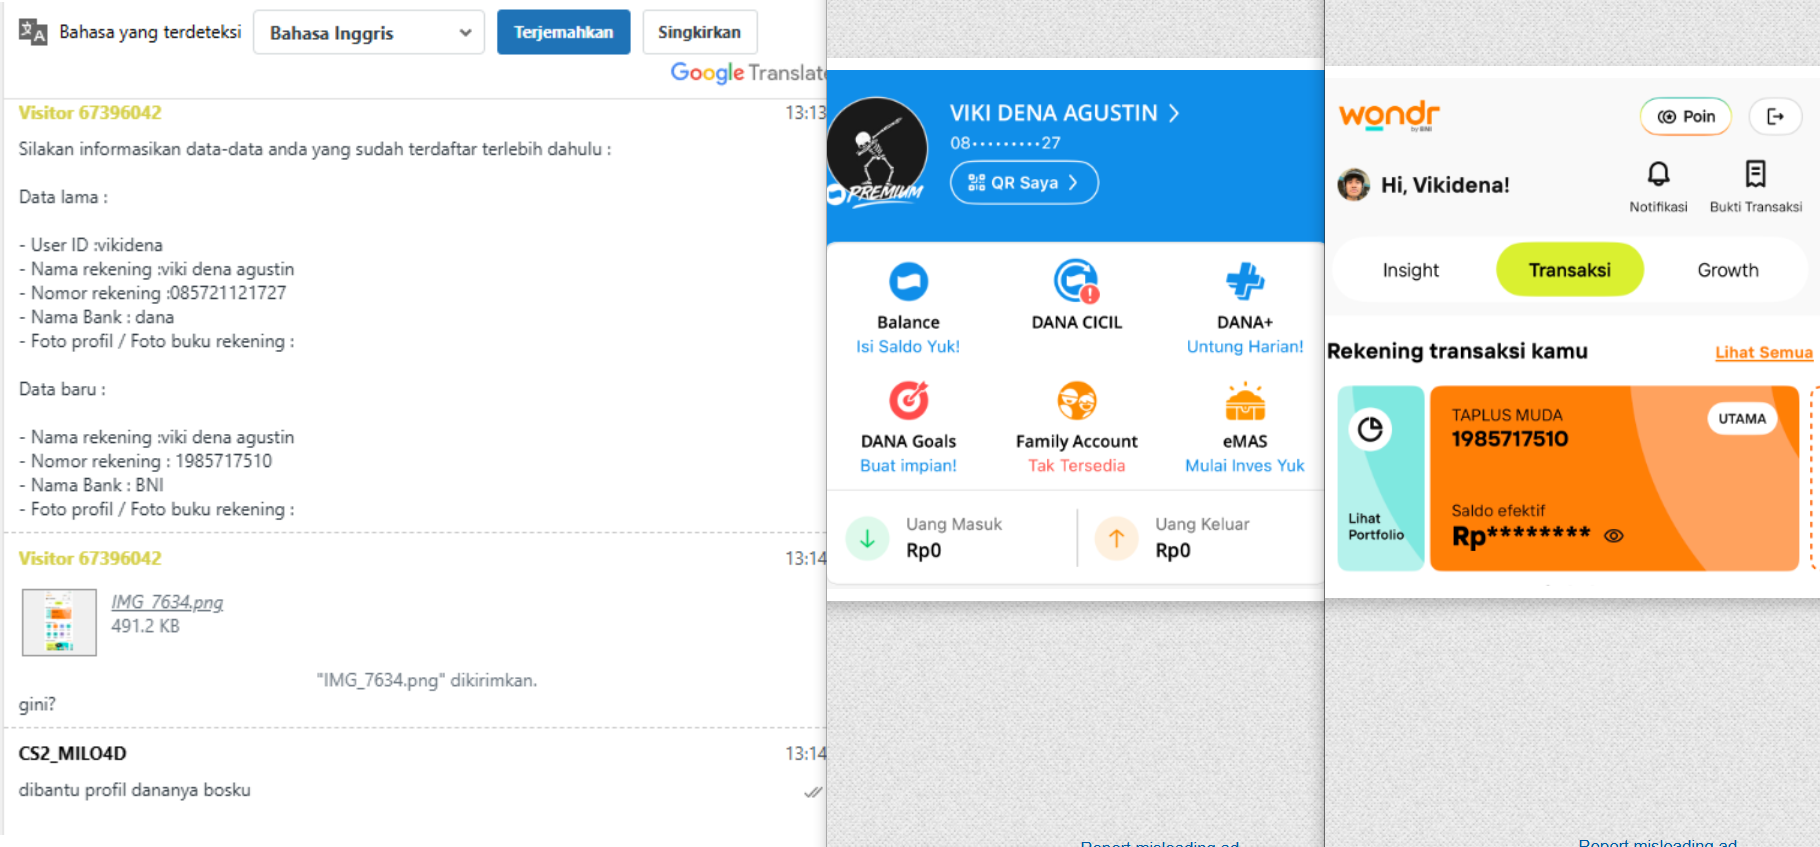The image size is (1820, 847).
Task: Open the Bukti Transaksi receipt icon
Action: pos(1755,174)
